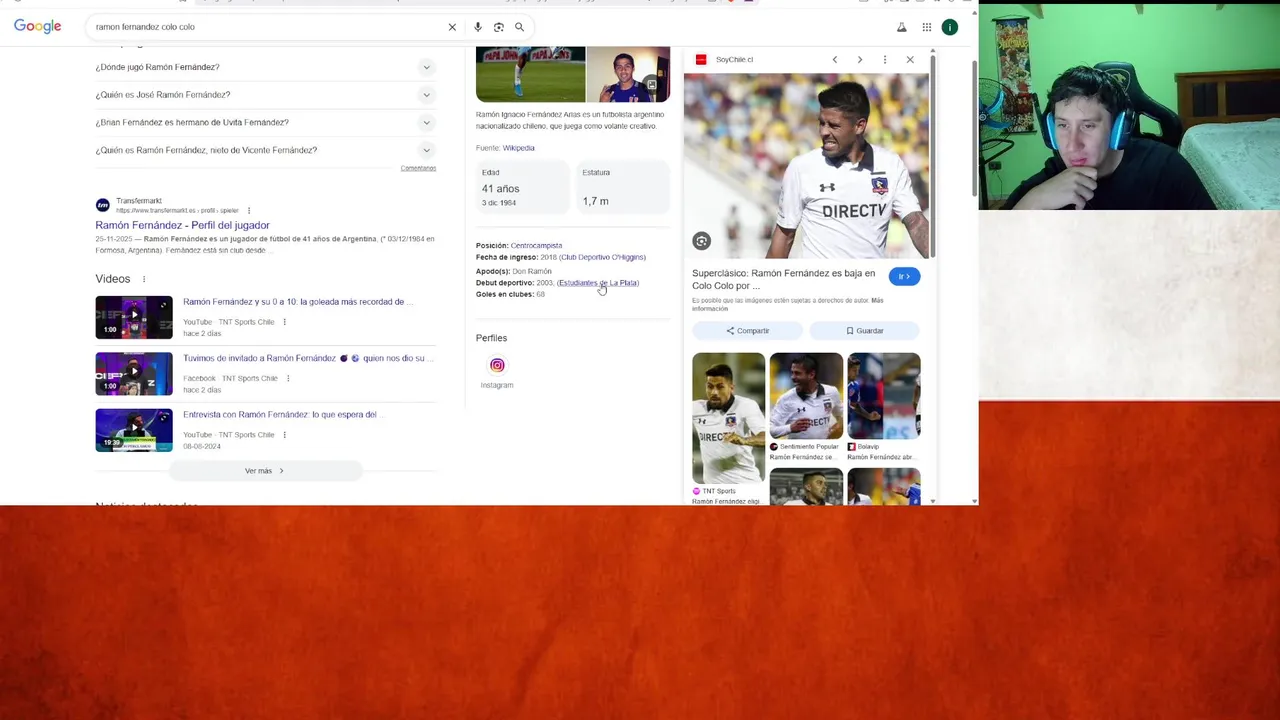Screen dimensions: 1280x720
Task: Play 'su 0 a 10' goleada video thumbnail
Action: pos(134,317)
